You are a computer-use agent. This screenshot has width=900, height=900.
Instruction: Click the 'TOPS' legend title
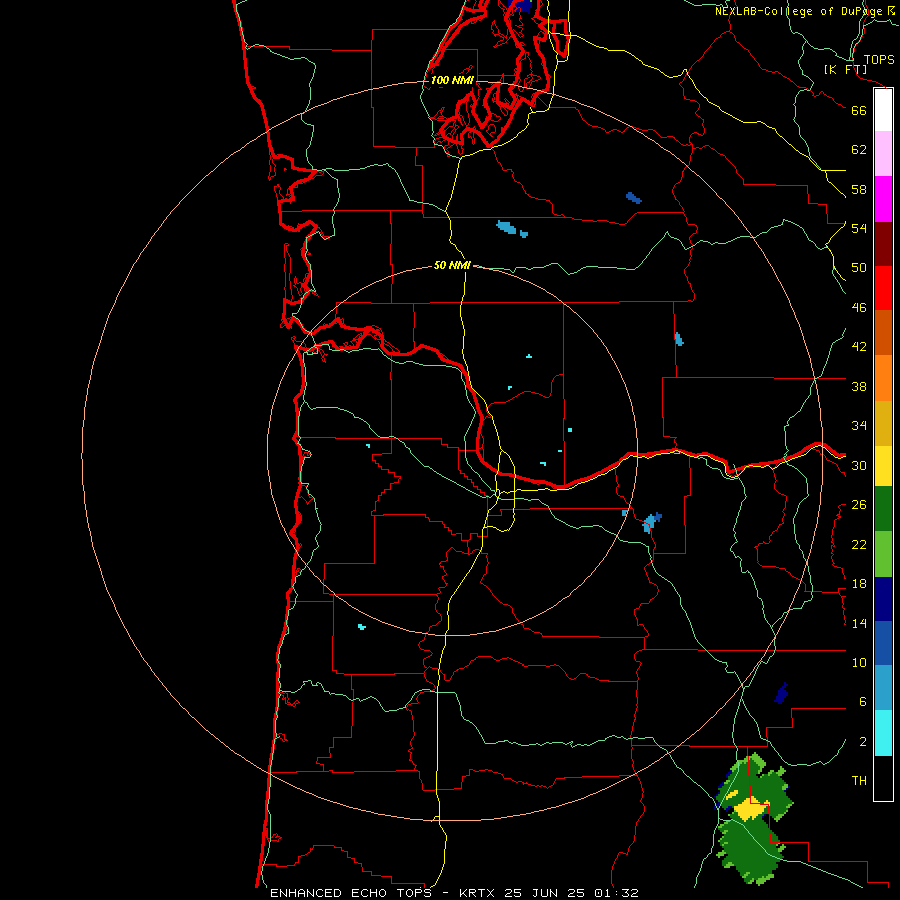879,60
